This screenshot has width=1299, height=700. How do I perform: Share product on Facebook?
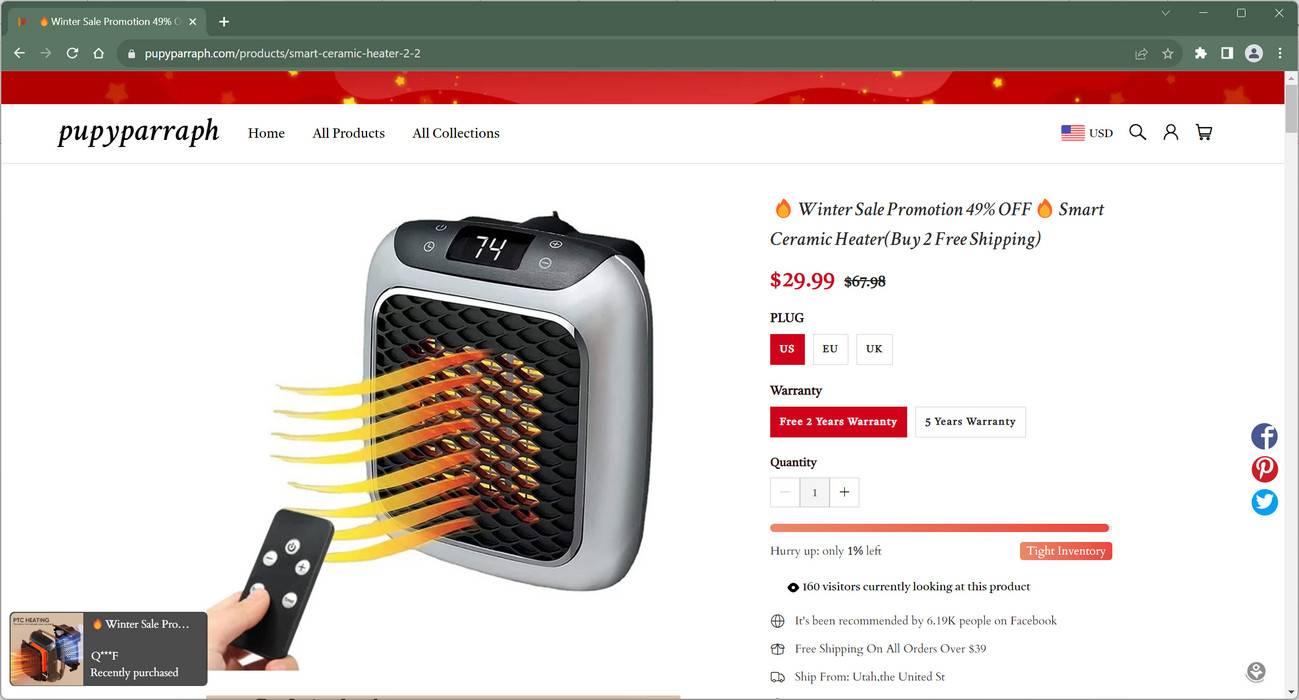(1264, 436)
